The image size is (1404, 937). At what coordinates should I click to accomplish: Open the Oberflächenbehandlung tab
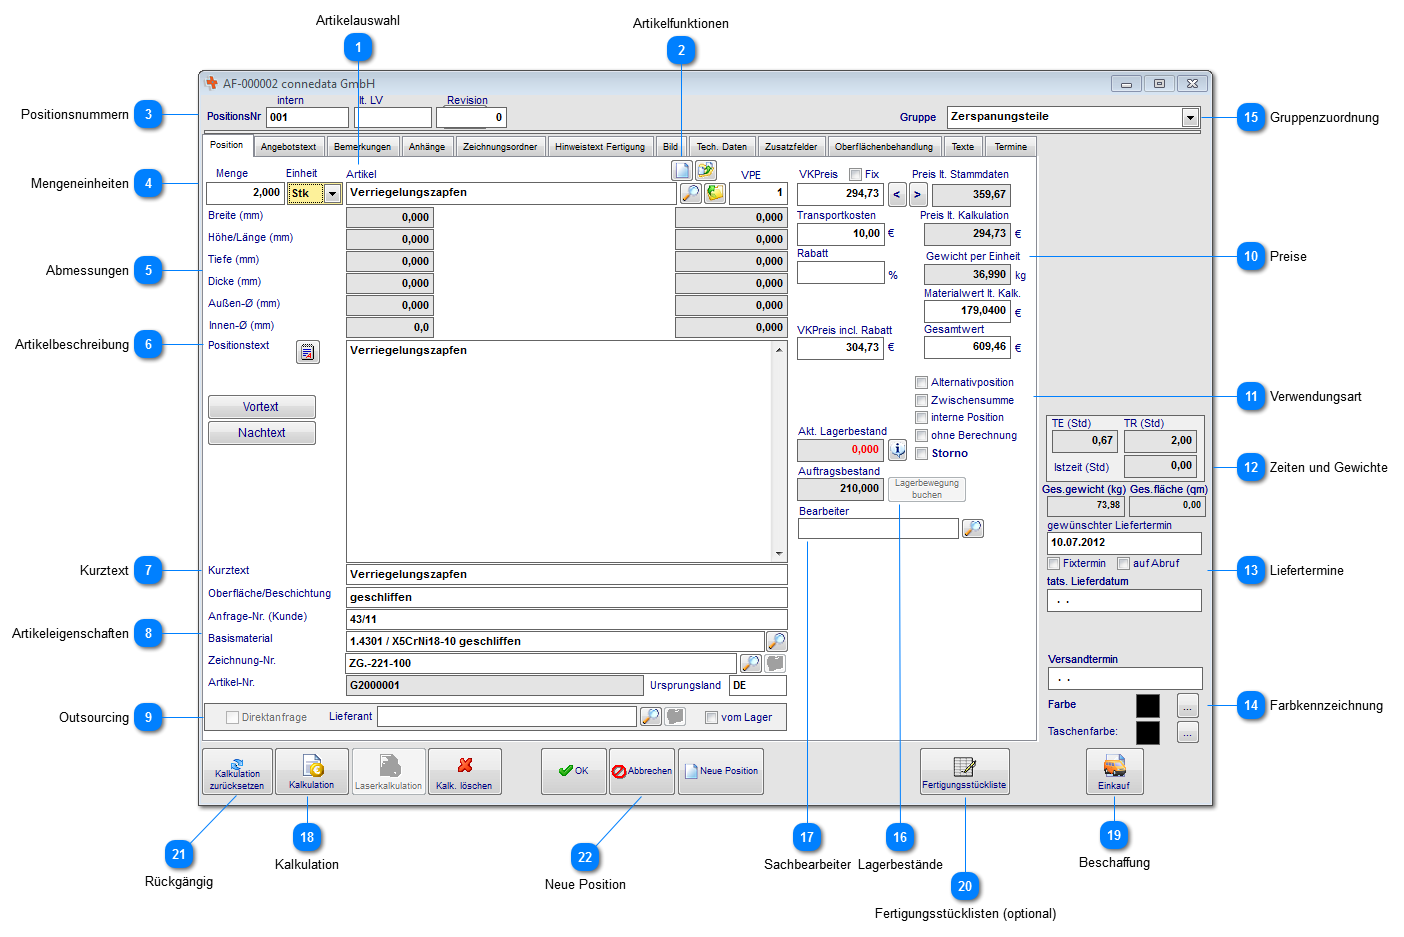coord(883,147)
